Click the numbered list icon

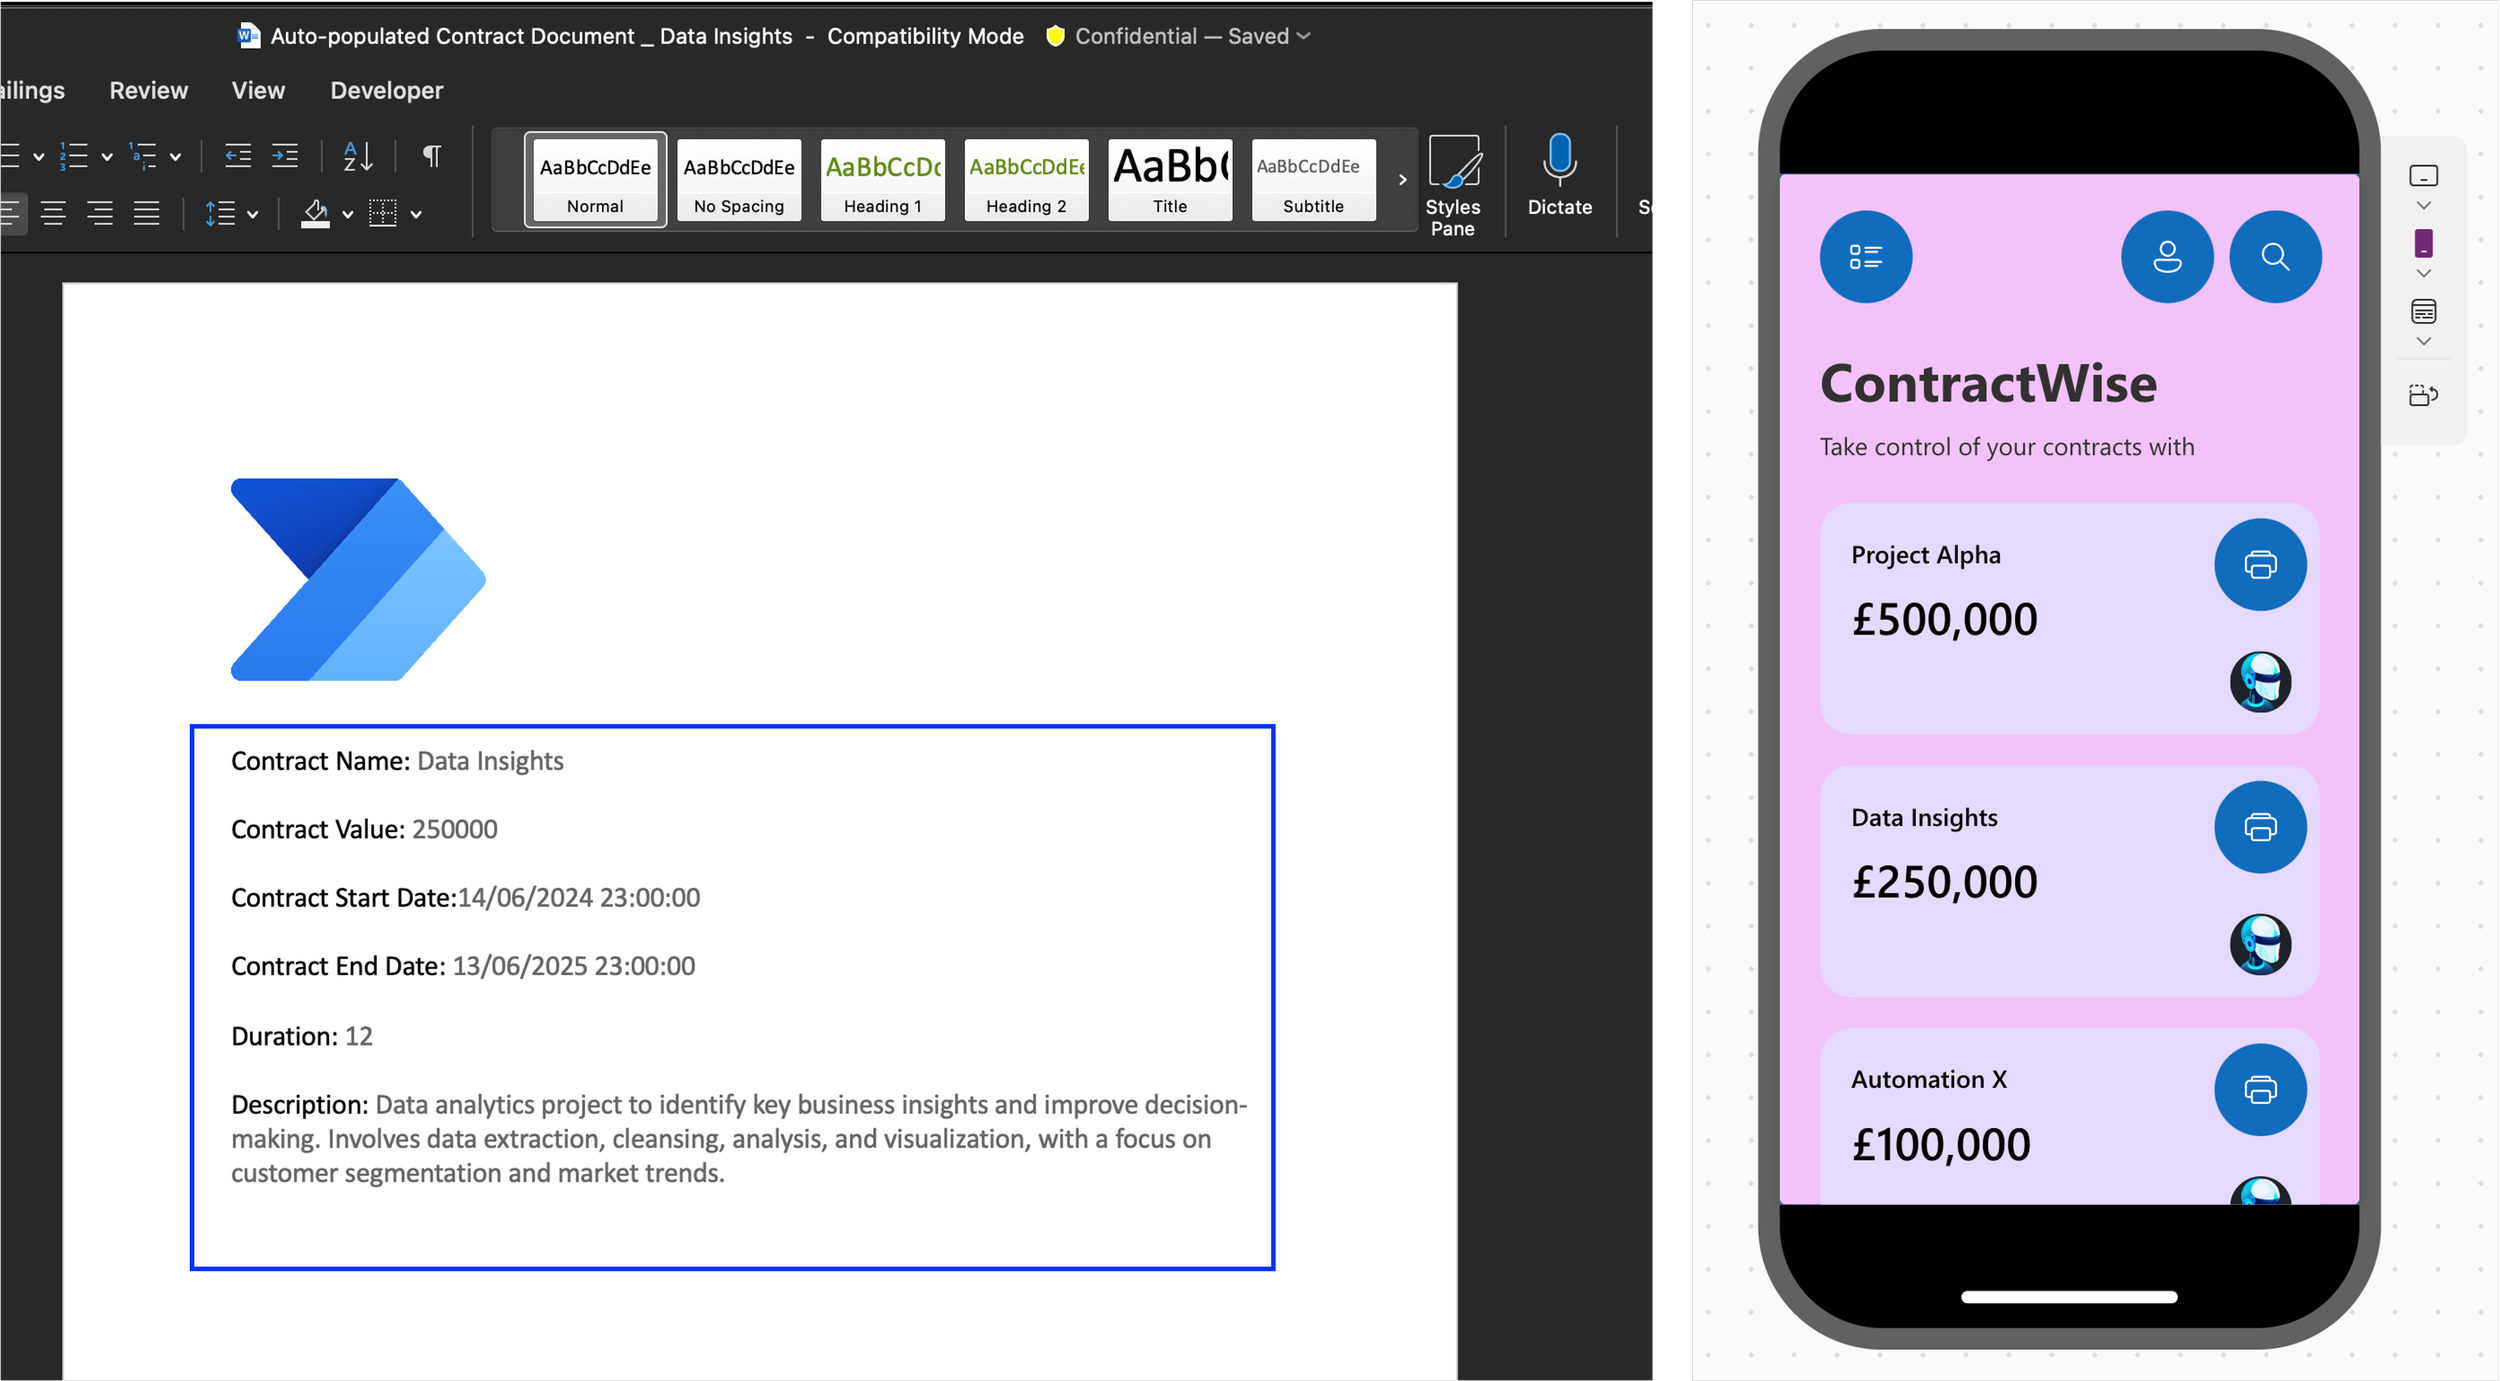[73, 156]
